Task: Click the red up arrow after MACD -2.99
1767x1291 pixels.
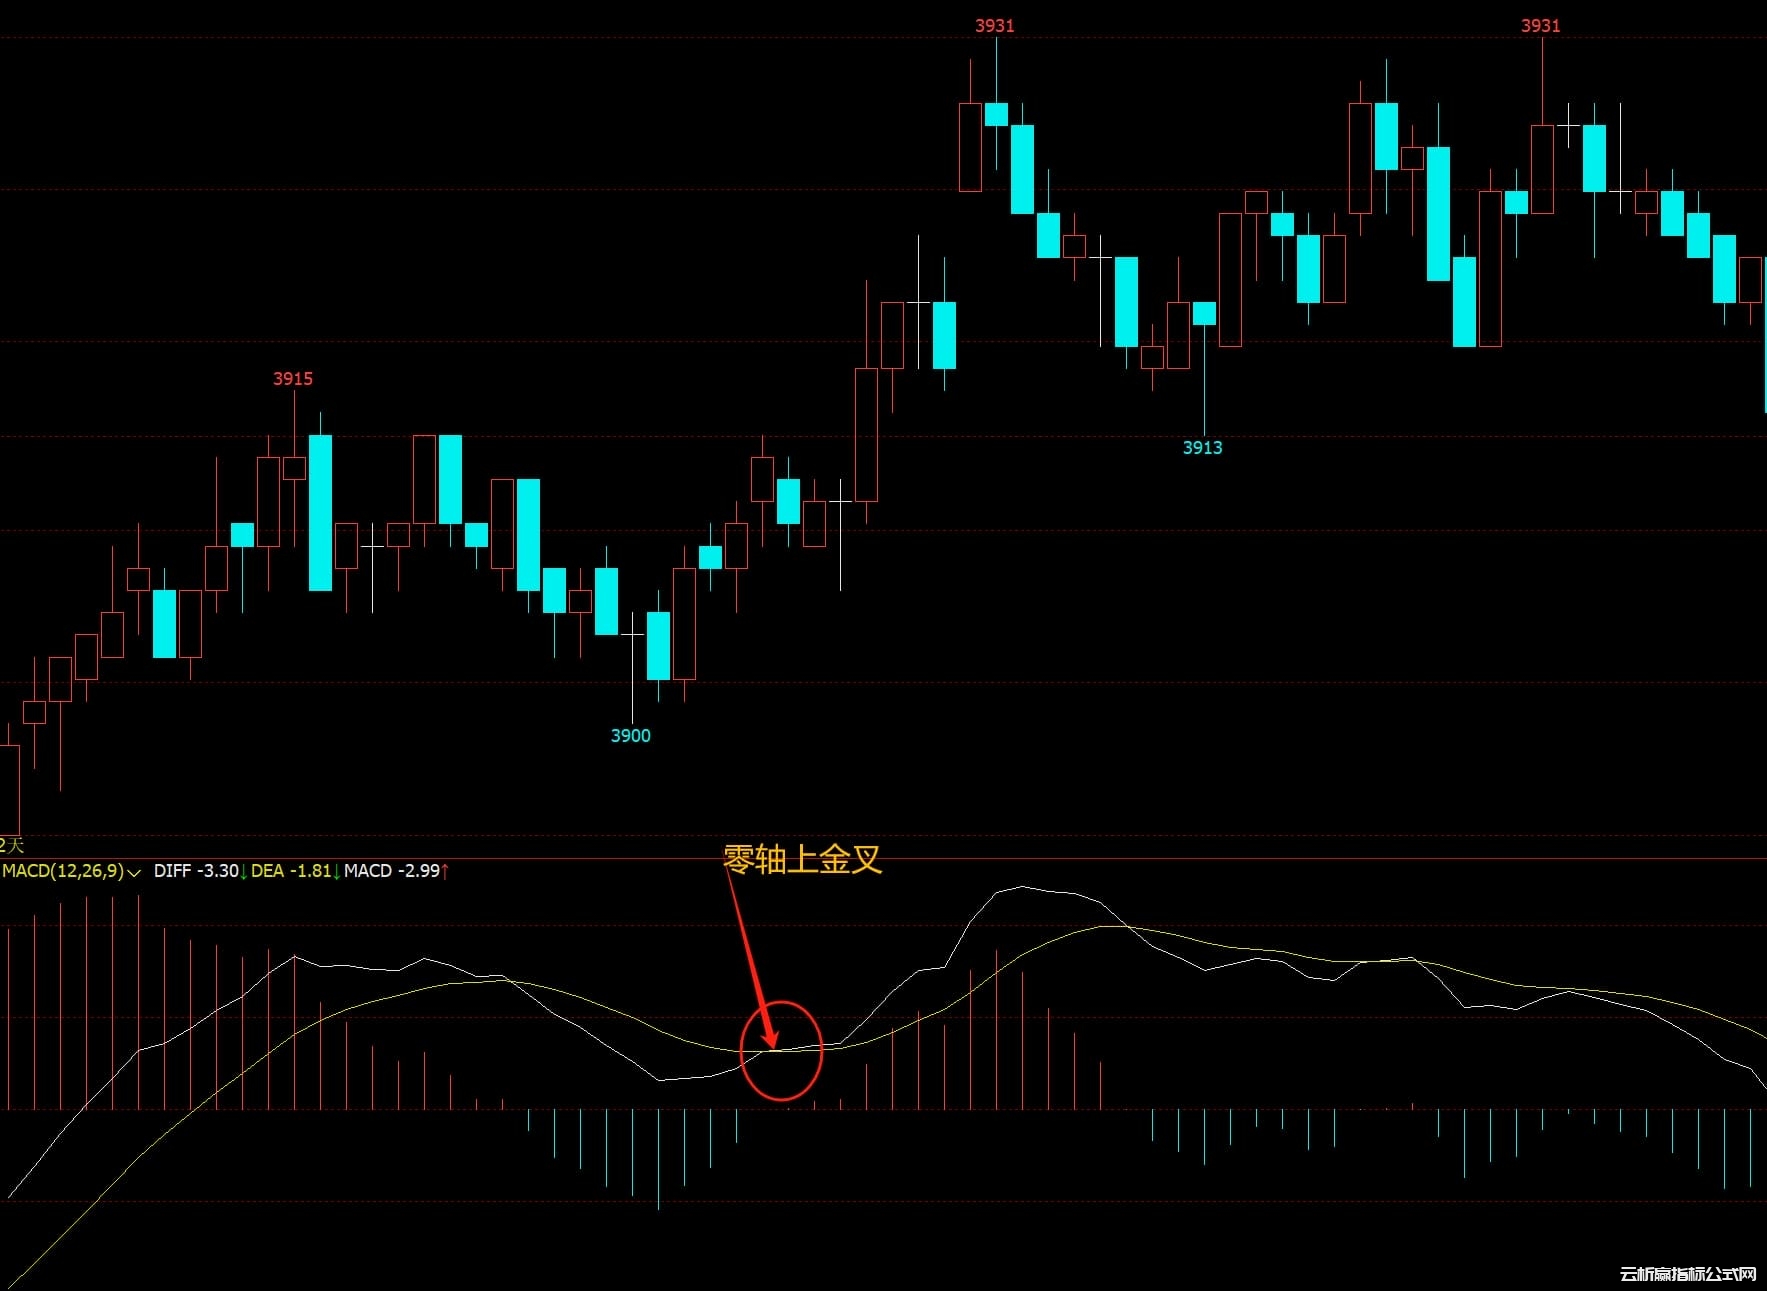Action: 445,872
